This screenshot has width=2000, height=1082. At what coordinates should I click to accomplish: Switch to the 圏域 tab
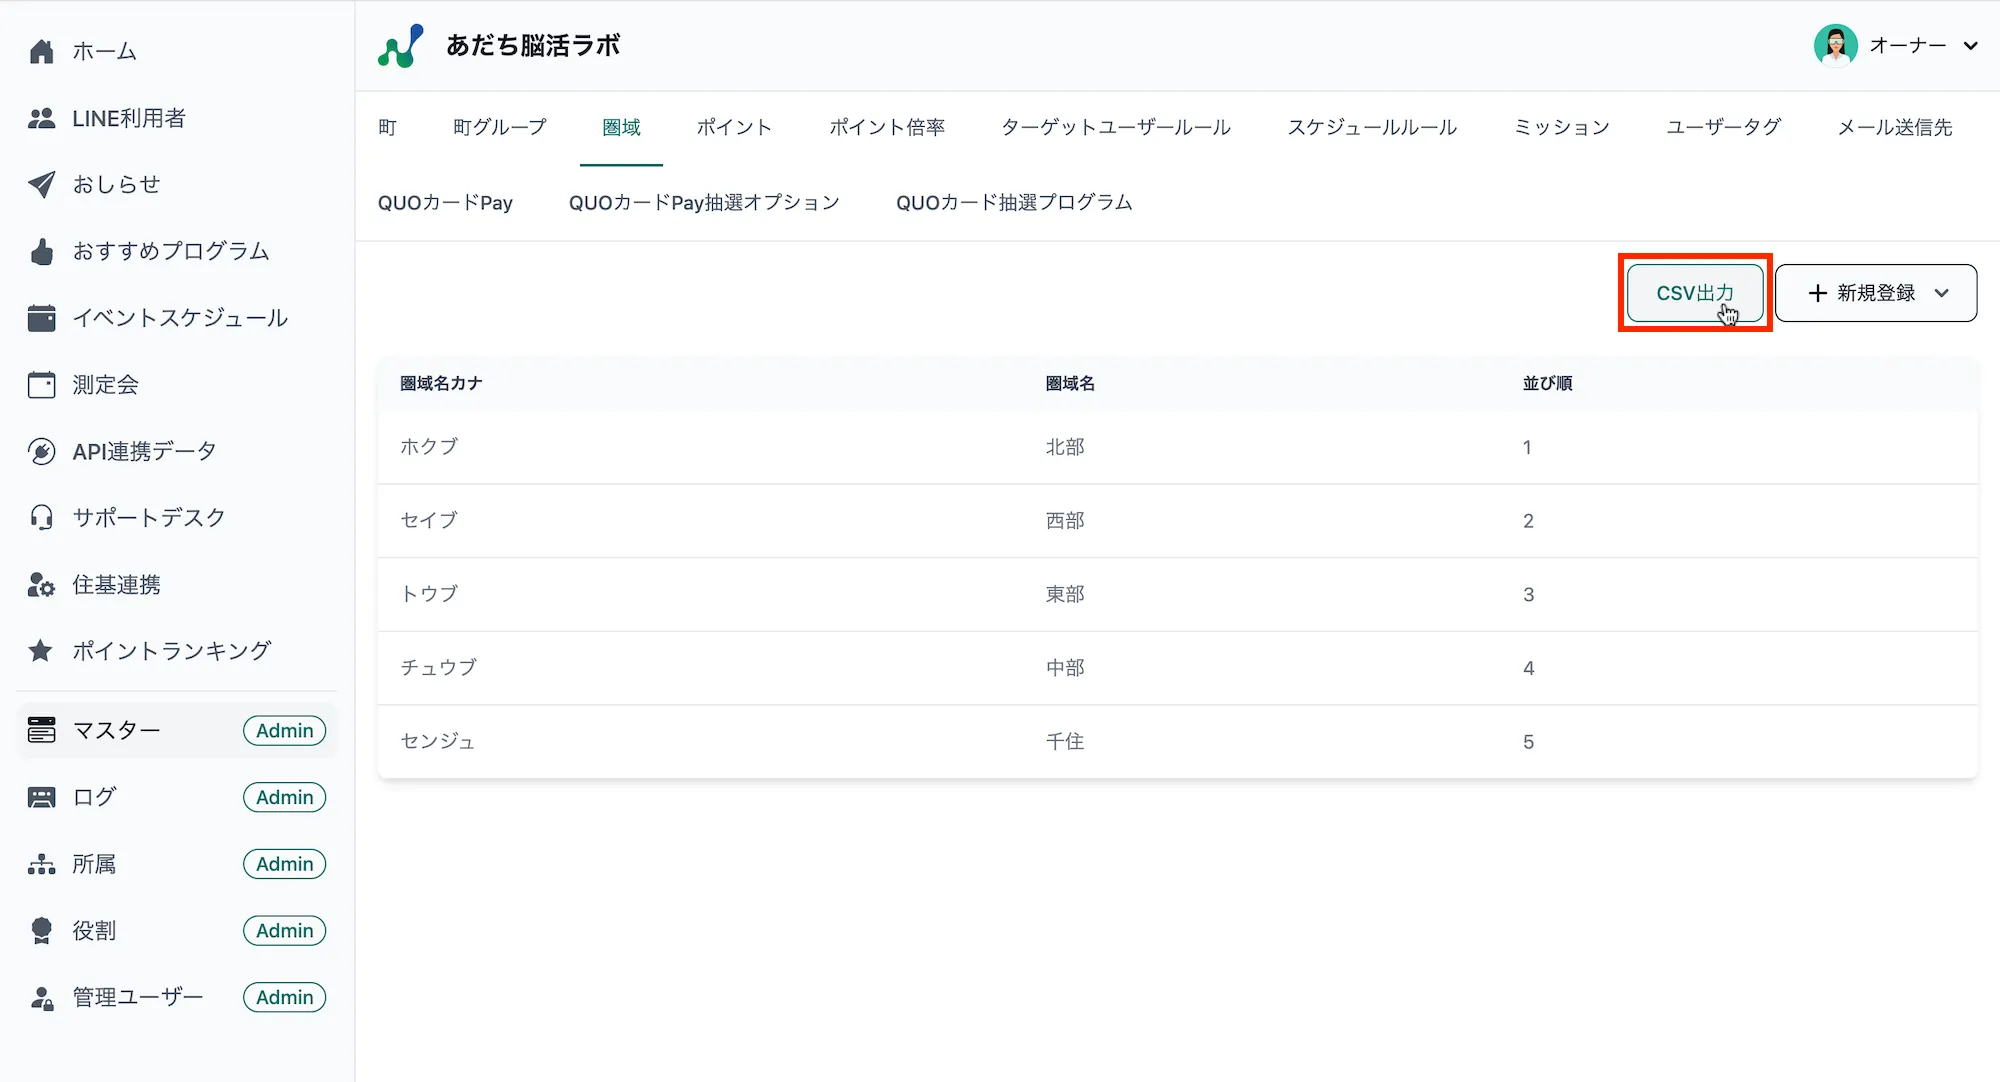tap(621, 127)
